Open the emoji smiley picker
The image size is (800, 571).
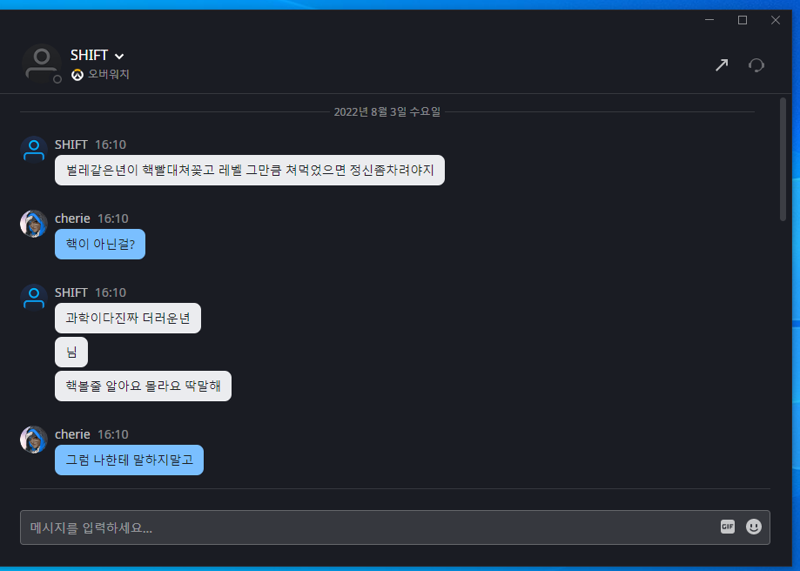(x=754, y=527)
